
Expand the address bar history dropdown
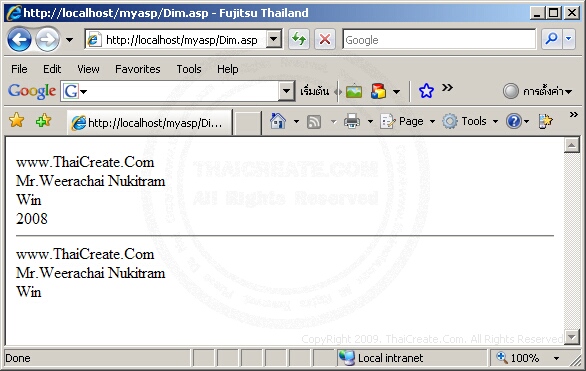coord(274,39)
